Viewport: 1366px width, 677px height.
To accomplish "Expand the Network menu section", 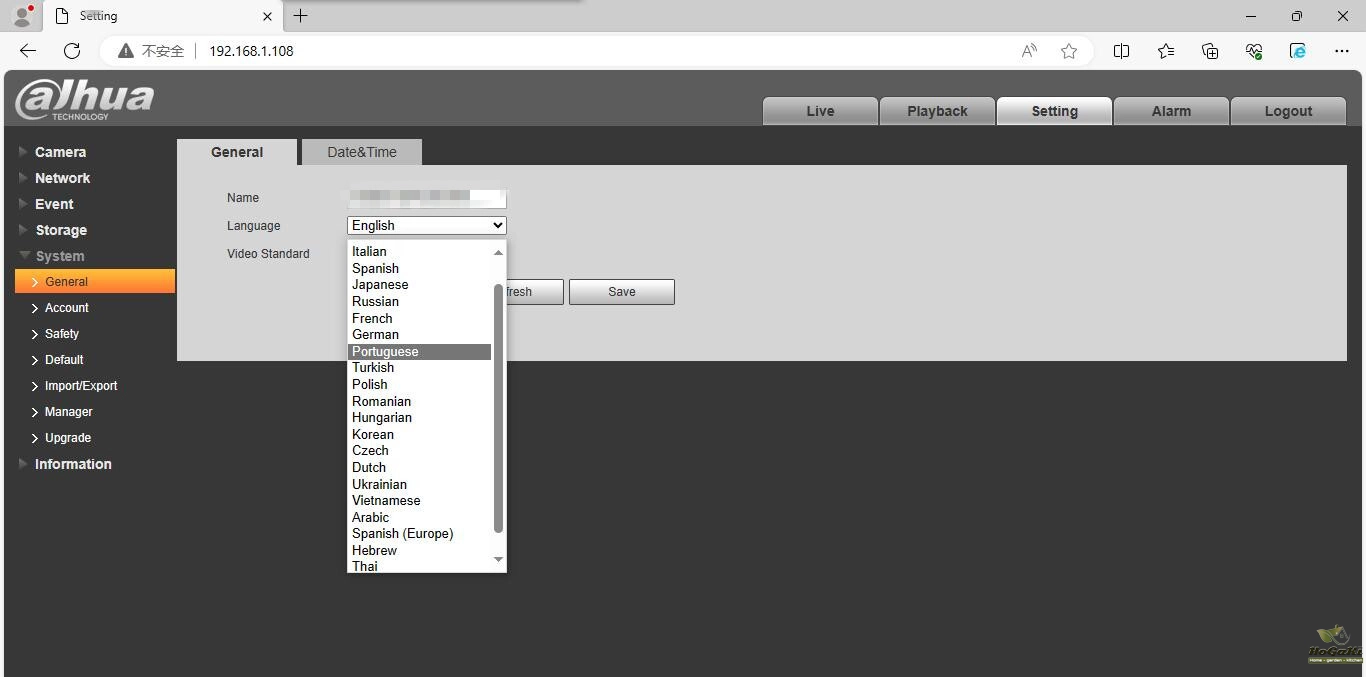I will point(62,178).
